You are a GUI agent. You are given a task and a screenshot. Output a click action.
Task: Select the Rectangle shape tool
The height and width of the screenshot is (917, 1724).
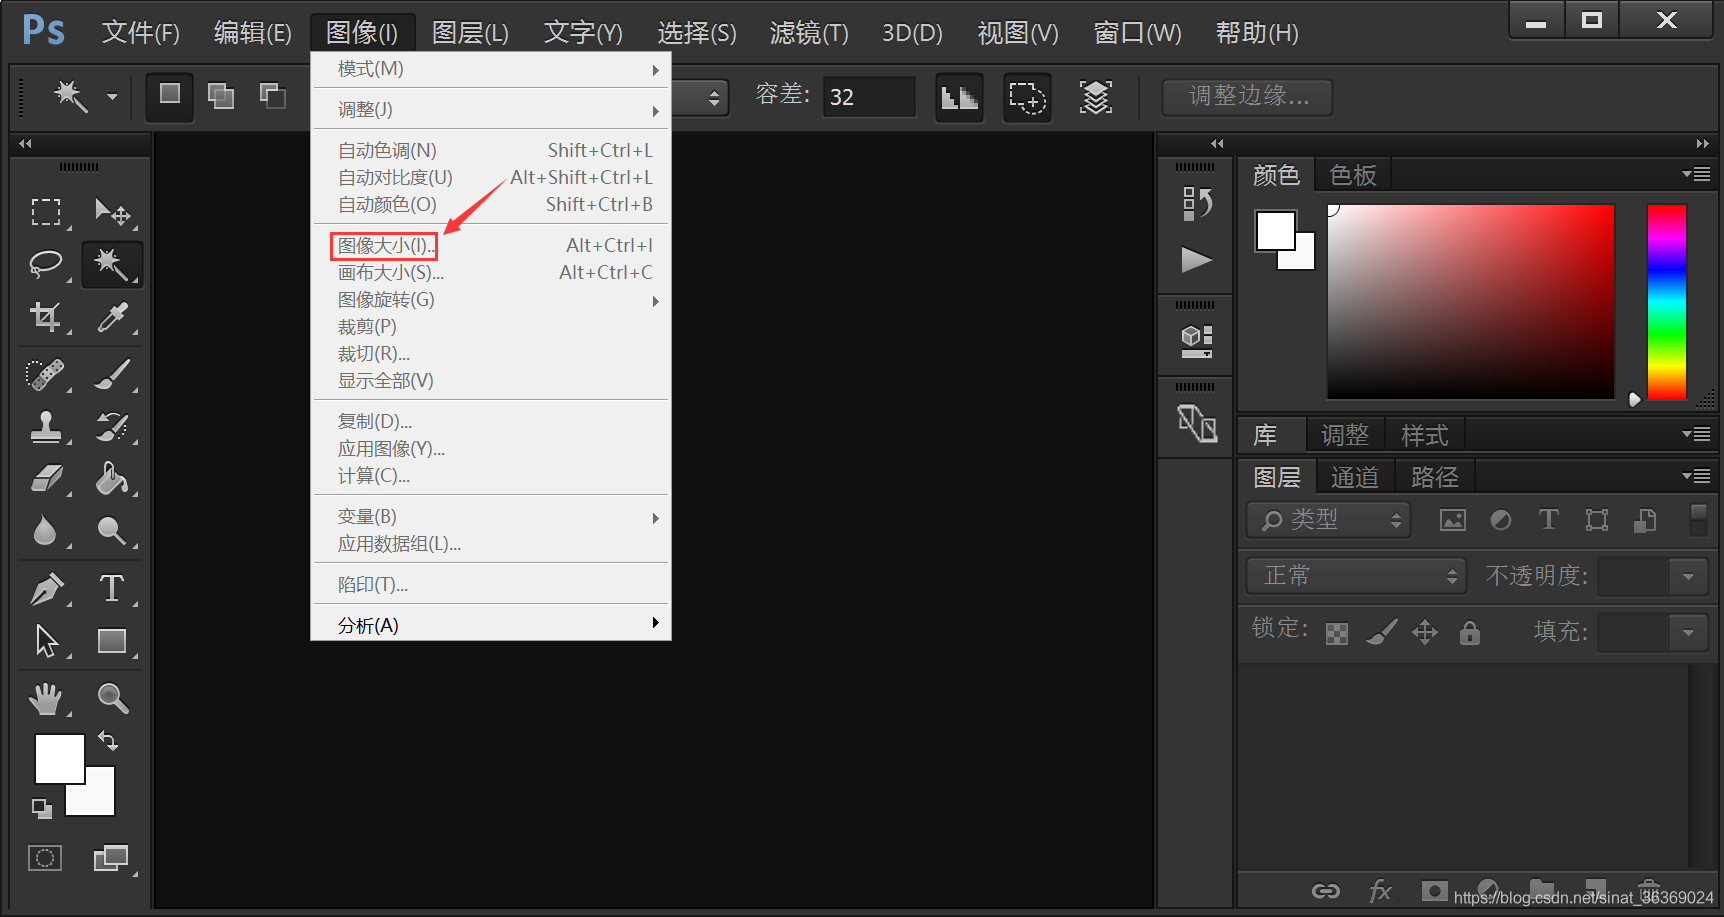(112, 641)
